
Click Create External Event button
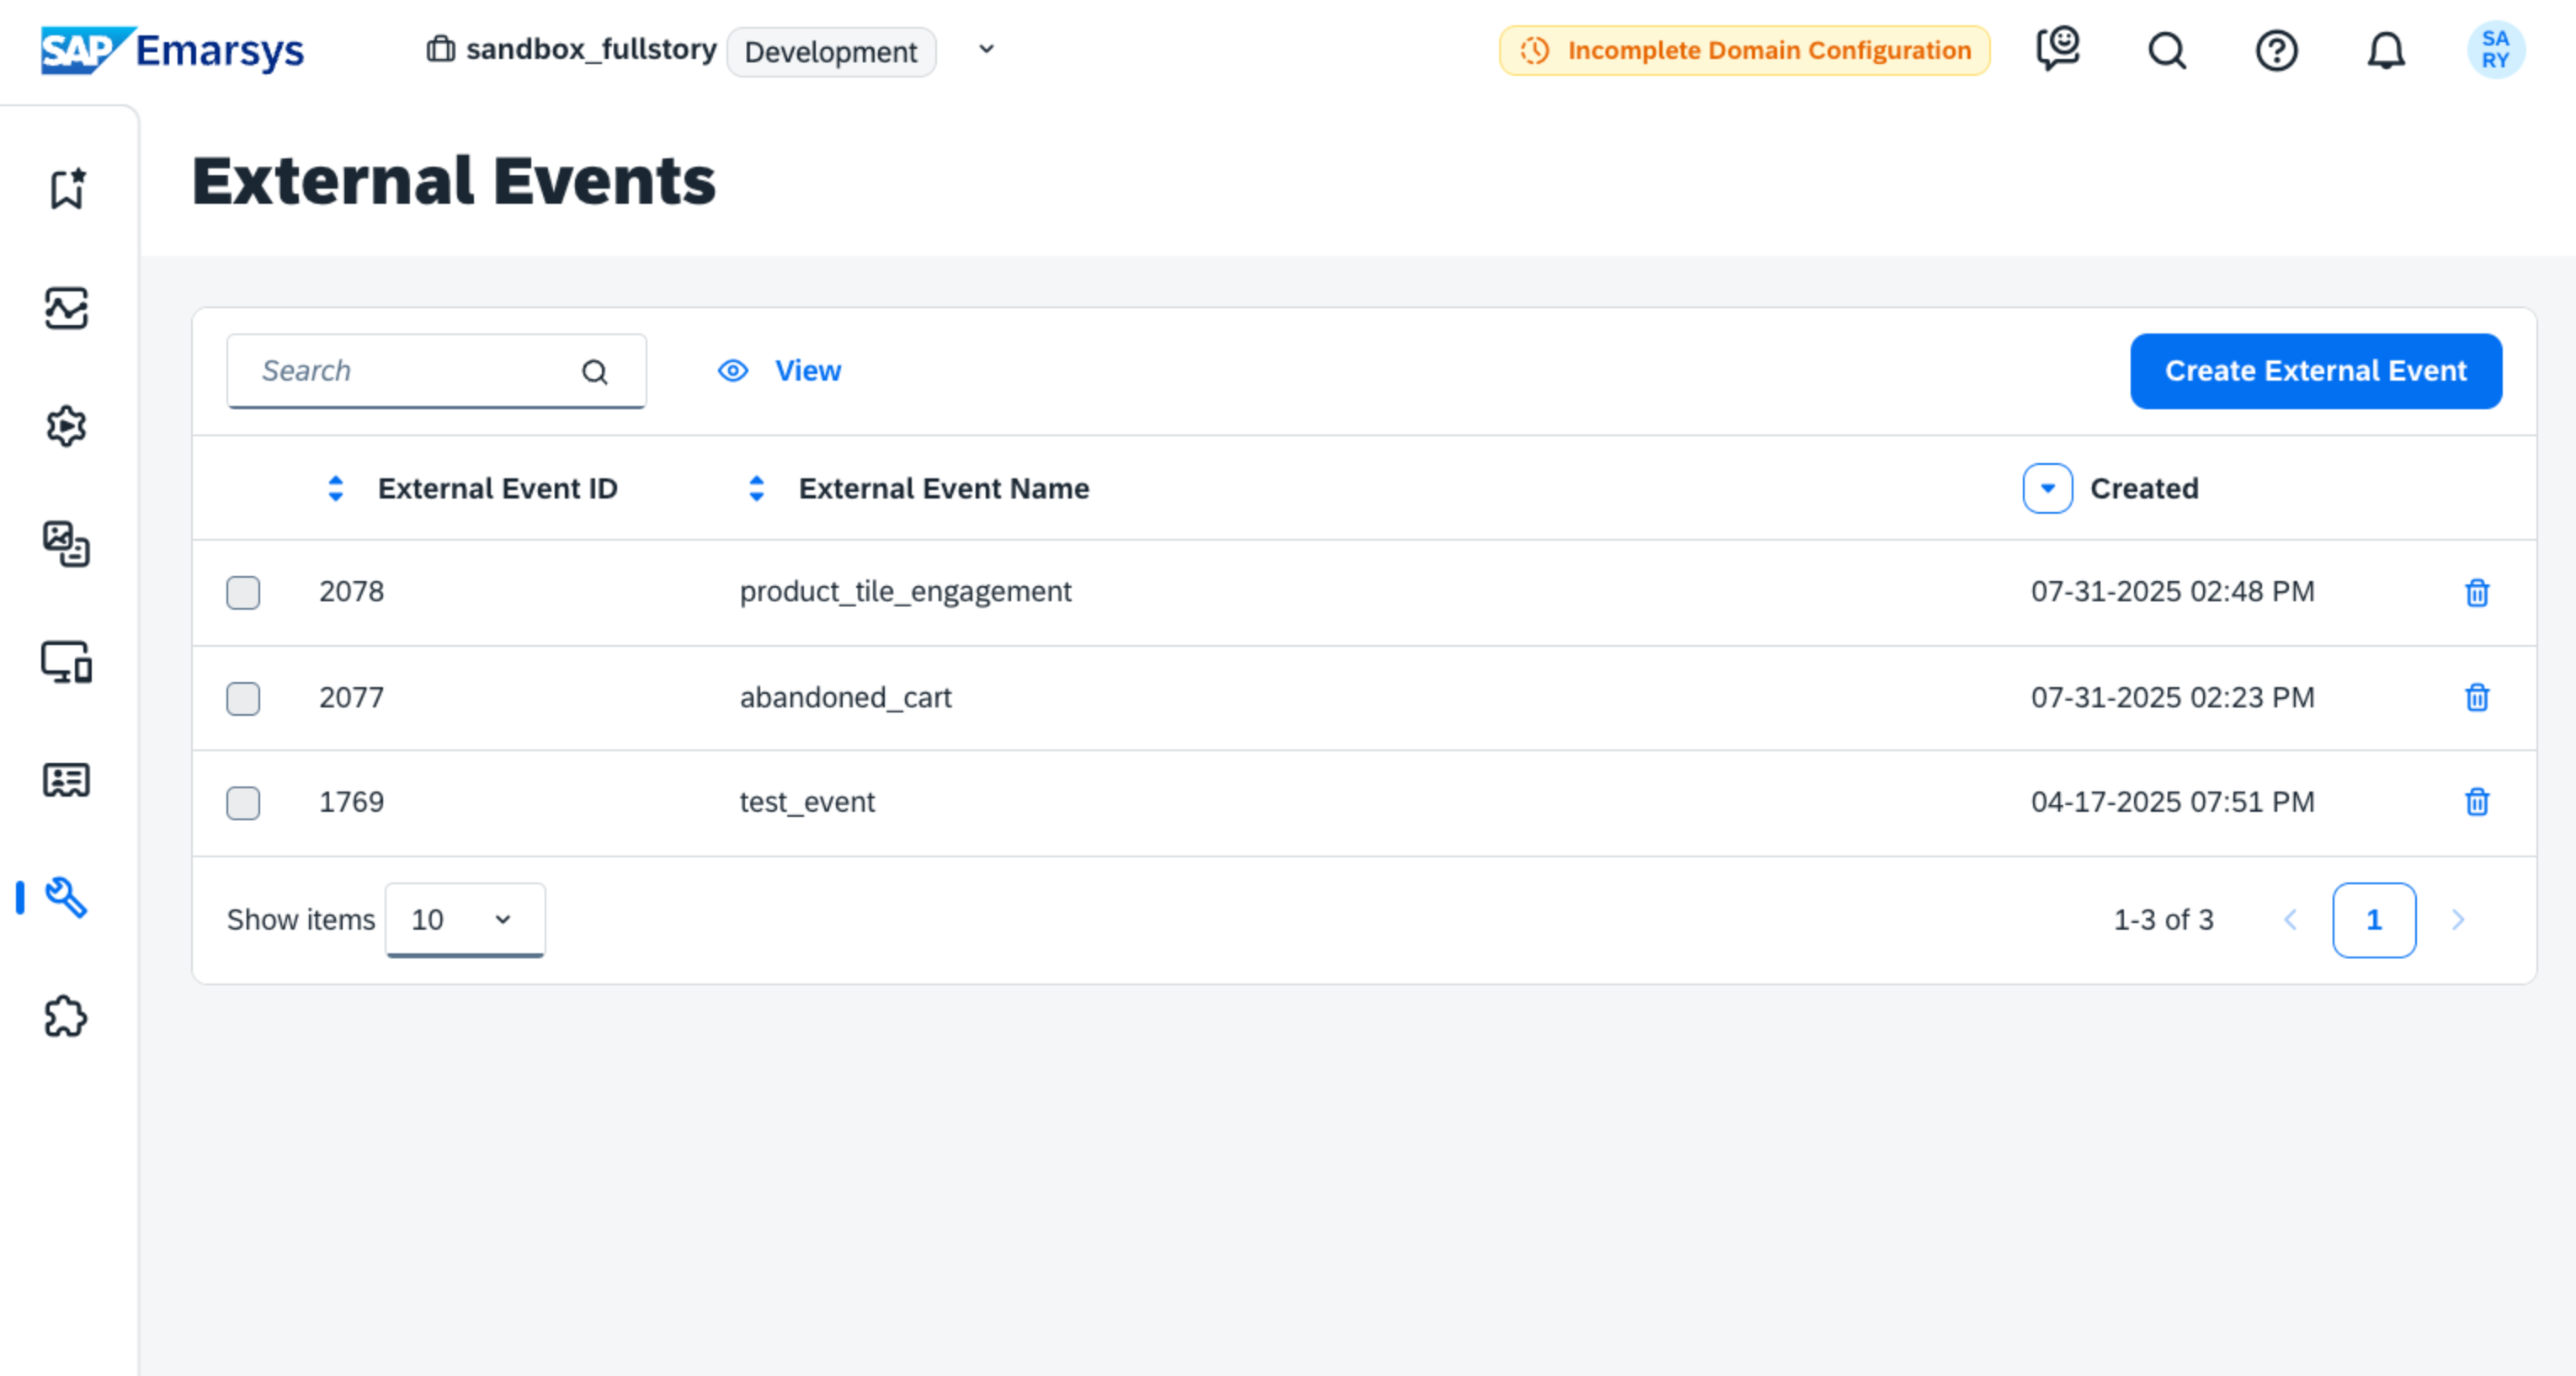(x=2315, y=371)
